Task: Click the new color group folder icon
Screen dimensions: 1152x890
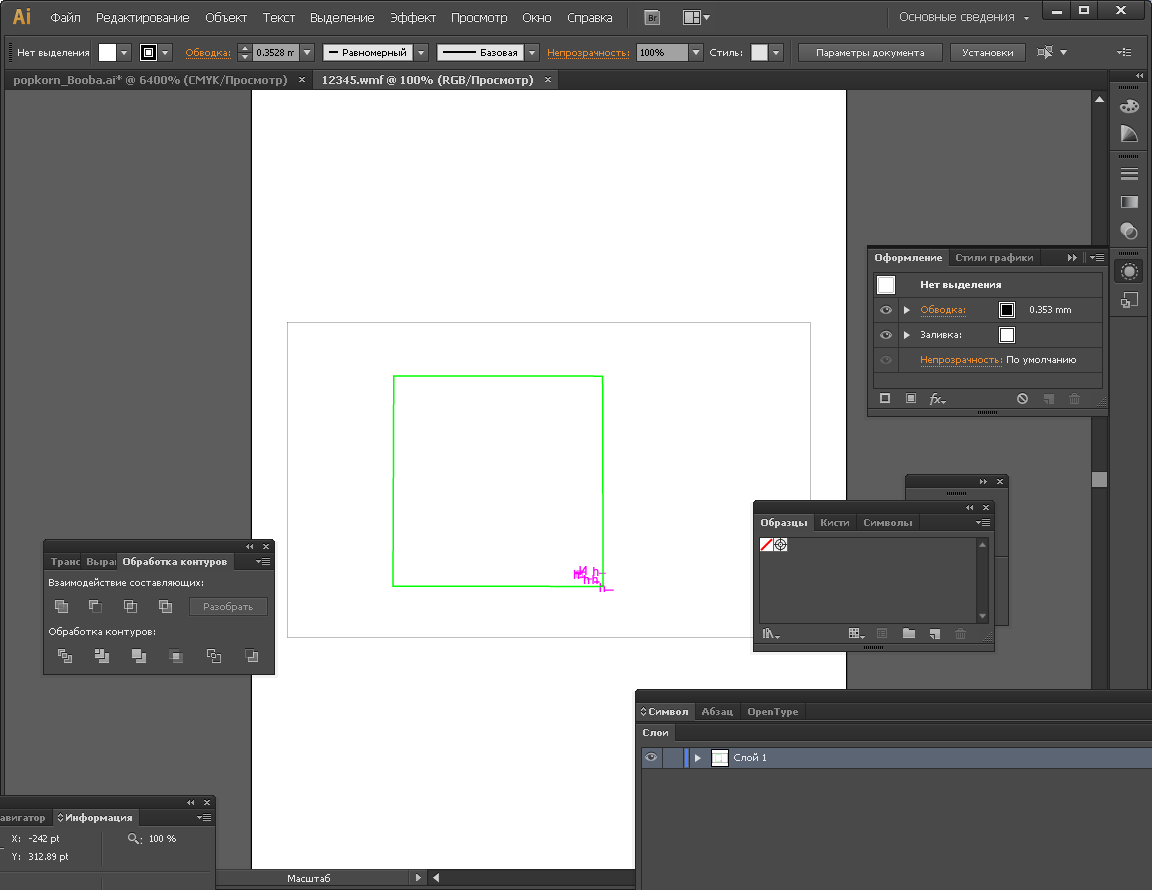Action: (x=908, y=634)
